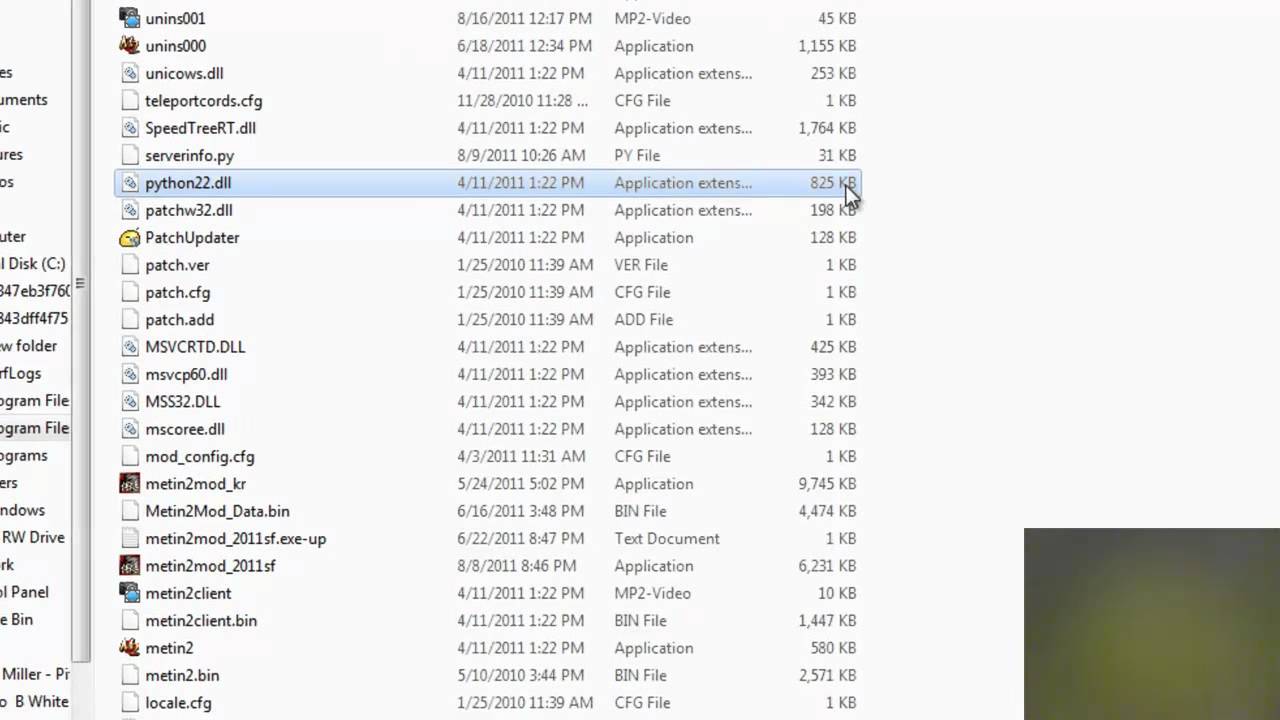Select the file name mod_config.cfg
1280x720 pixels.
click(x=200, y=456)
